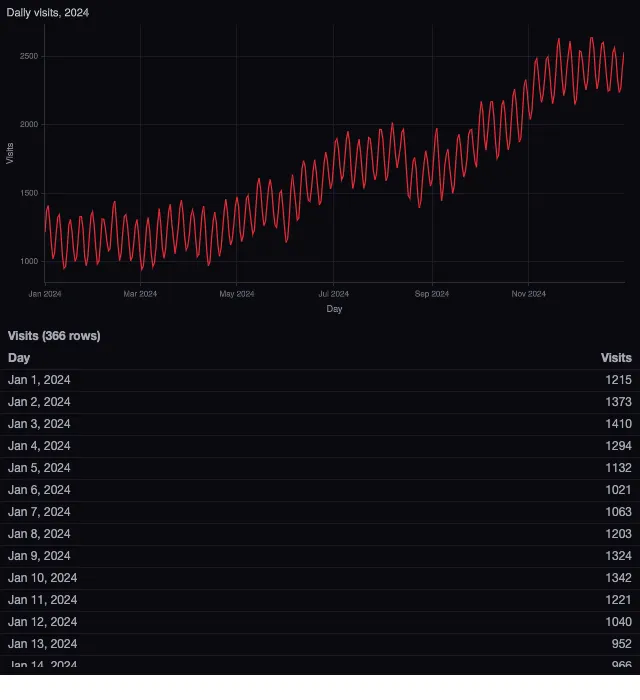Click the 2500 y-axis tick label

click(x=29, y=56)
